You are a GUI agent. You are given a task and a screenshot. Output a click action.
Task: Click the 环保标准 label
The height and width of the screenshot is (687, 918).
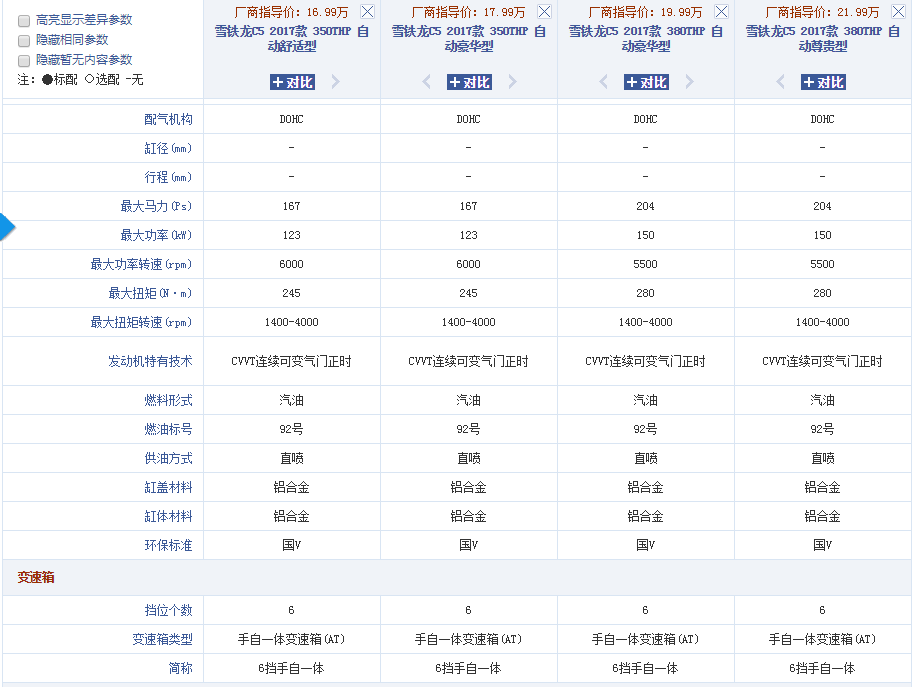pyautogui.click(x=168, y=545)
